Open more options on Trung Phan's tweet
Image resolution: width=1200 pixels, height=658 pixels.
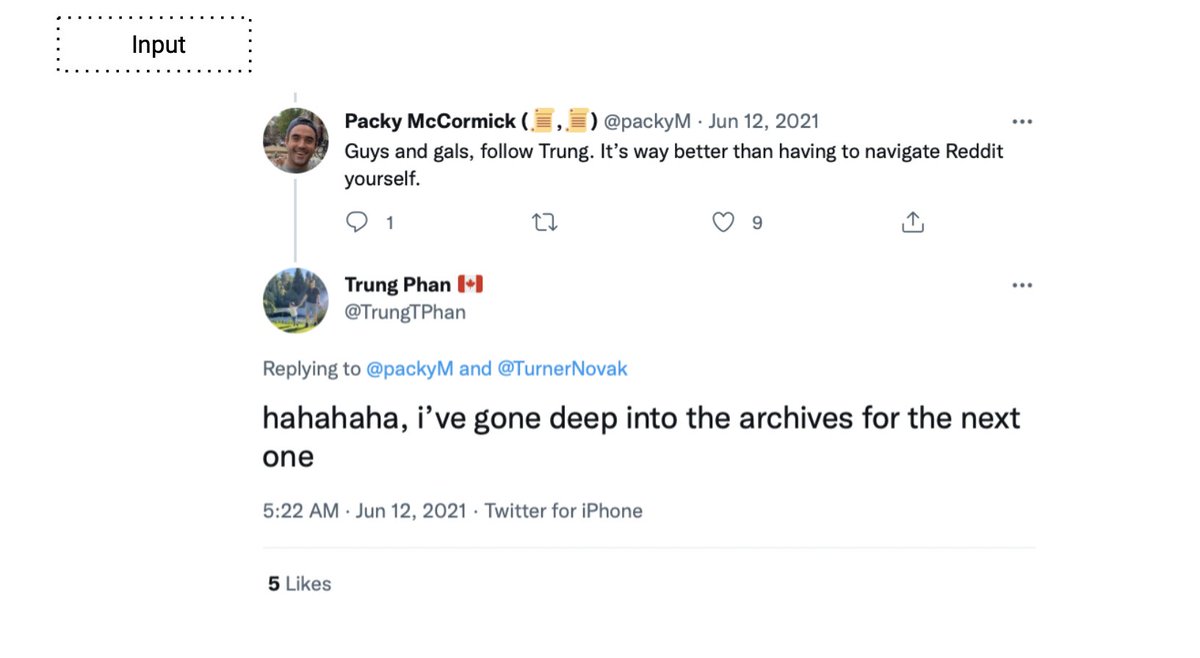(x=1022, y=285)
